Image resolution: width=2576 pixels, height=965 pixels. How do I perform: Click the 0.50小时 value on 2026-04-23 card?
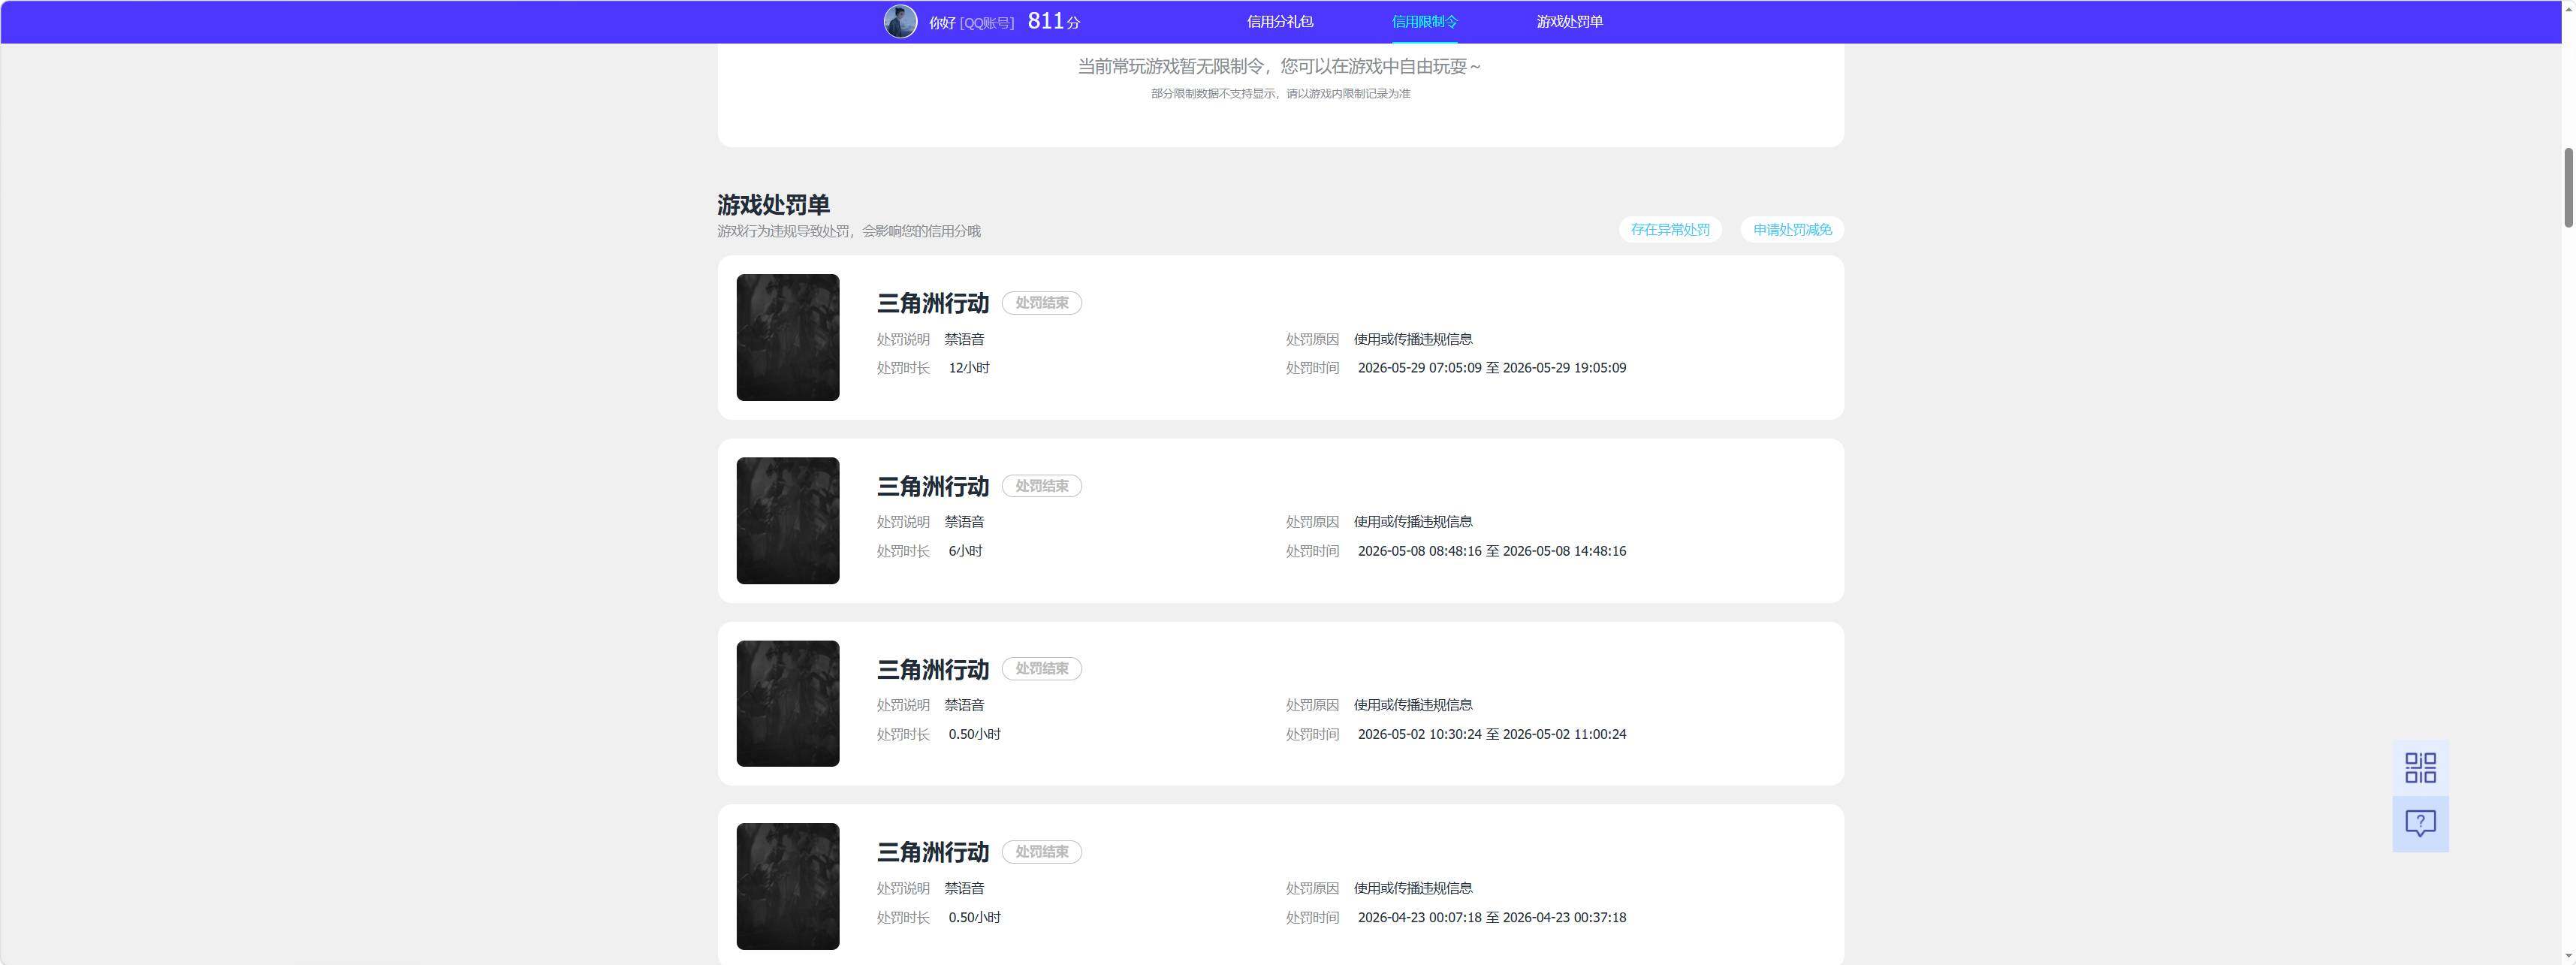click(975, 917)
